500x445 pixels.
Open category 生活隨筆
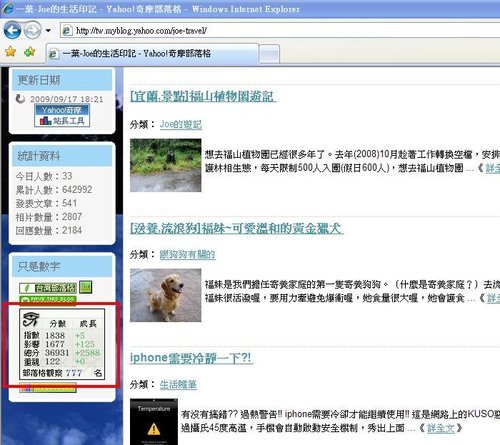178,385
